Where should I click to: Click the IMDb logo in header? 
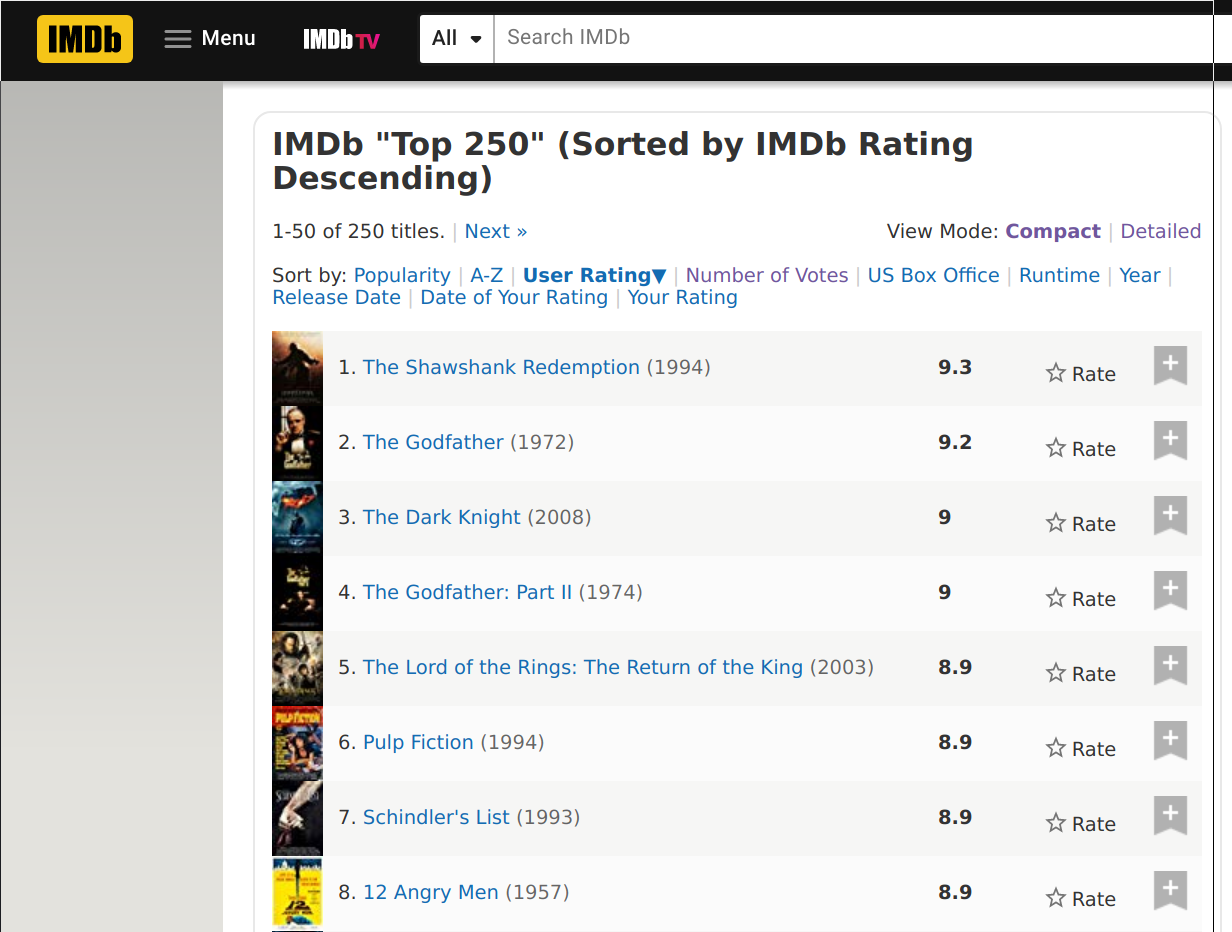pyautogui.click(x=85, y=39)
